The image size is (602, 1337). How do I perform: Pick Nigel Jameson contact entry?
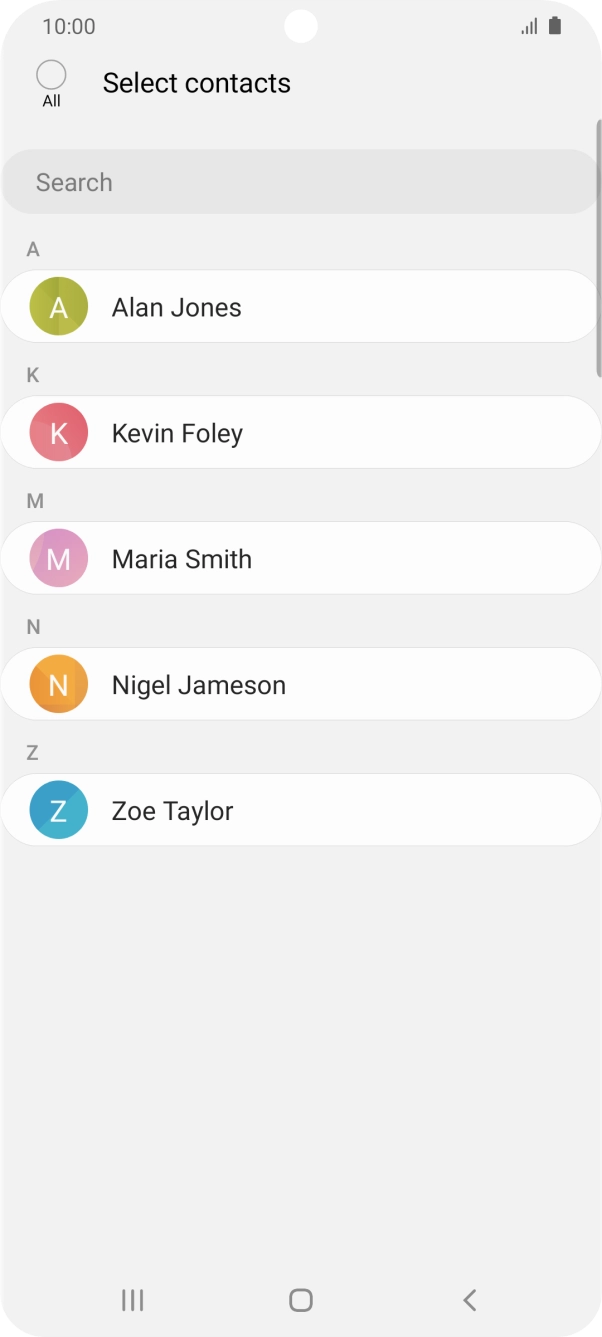(x=300, y=684)
